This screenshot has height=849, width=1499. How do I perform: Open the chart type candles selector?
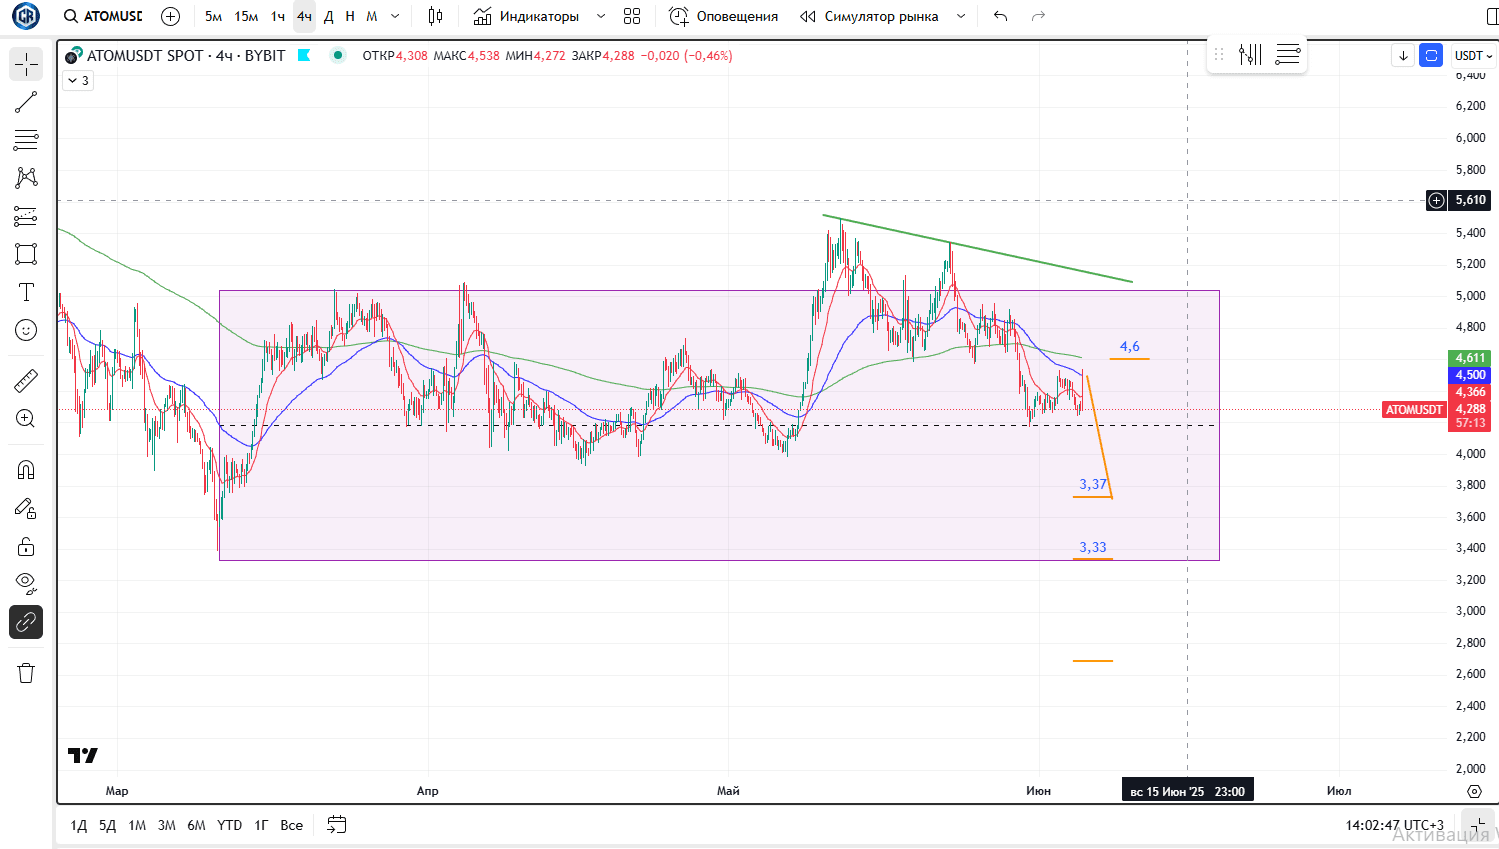pyautogui.click(x=435, y=16)
